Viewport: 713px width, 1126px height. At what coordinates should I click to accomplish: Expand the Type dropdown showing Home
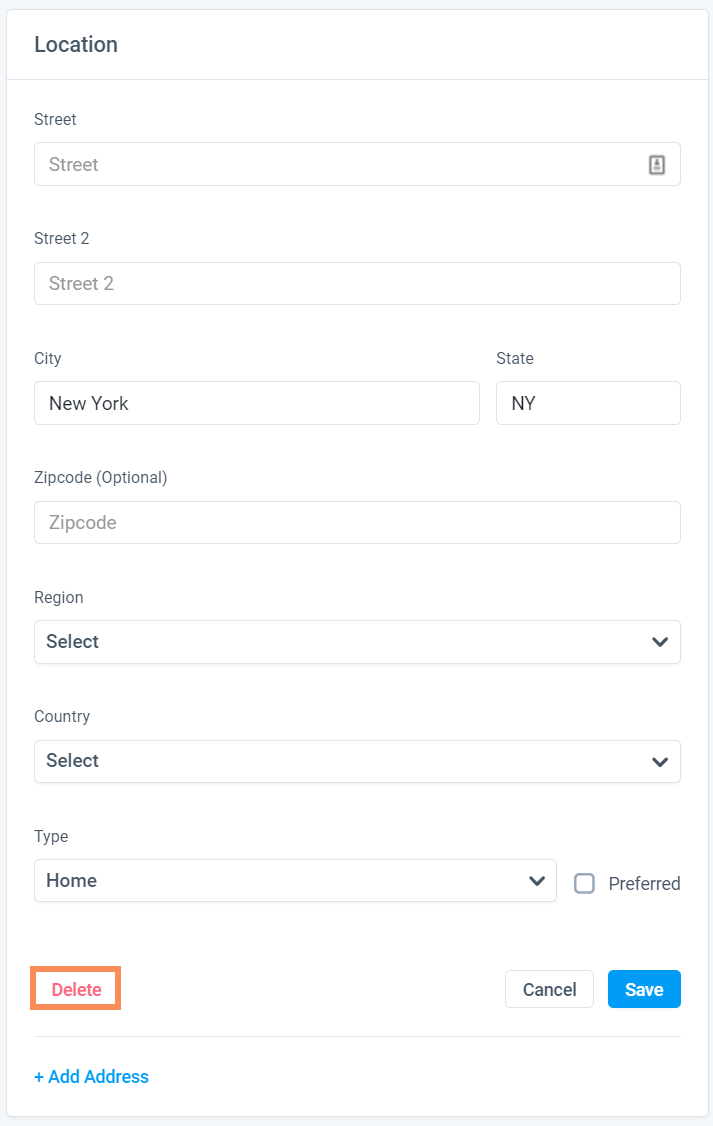(295, 880)
